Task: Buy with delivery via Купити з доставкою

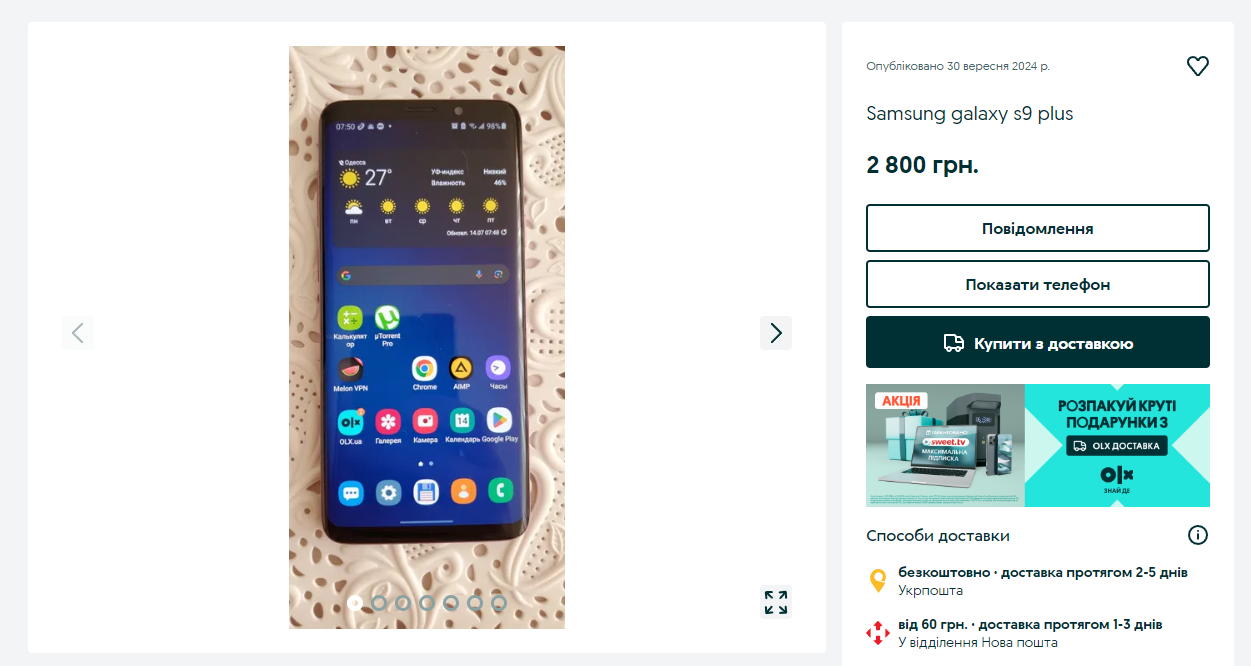Action: pos(1038,342)
